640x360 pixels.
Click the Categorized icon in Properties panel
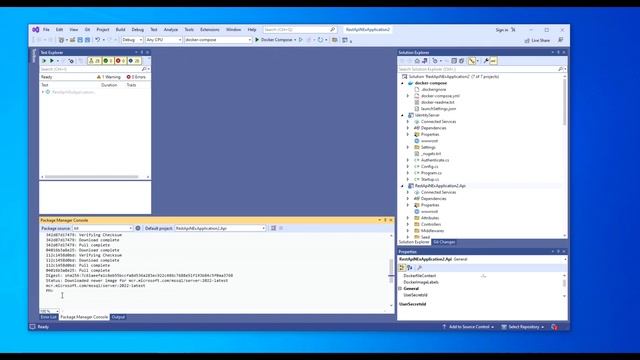click(402, 268)
